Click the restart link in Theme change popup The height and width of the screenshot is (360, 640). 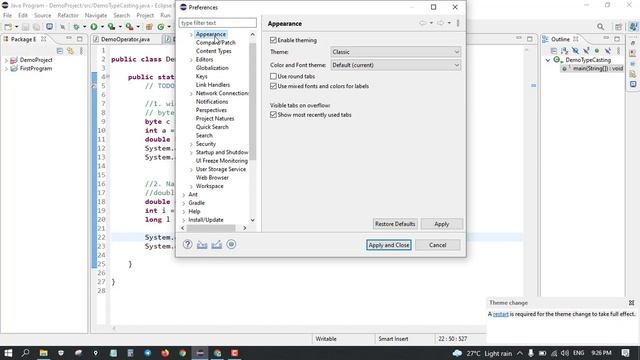coord(500,314)
